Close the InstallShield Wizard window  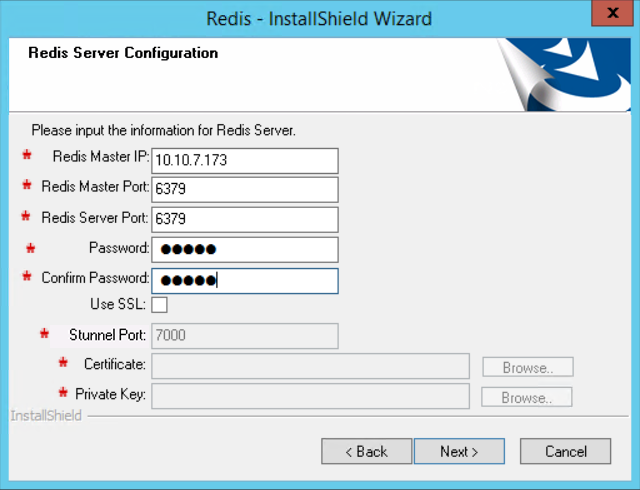click(x=612, y=13)
